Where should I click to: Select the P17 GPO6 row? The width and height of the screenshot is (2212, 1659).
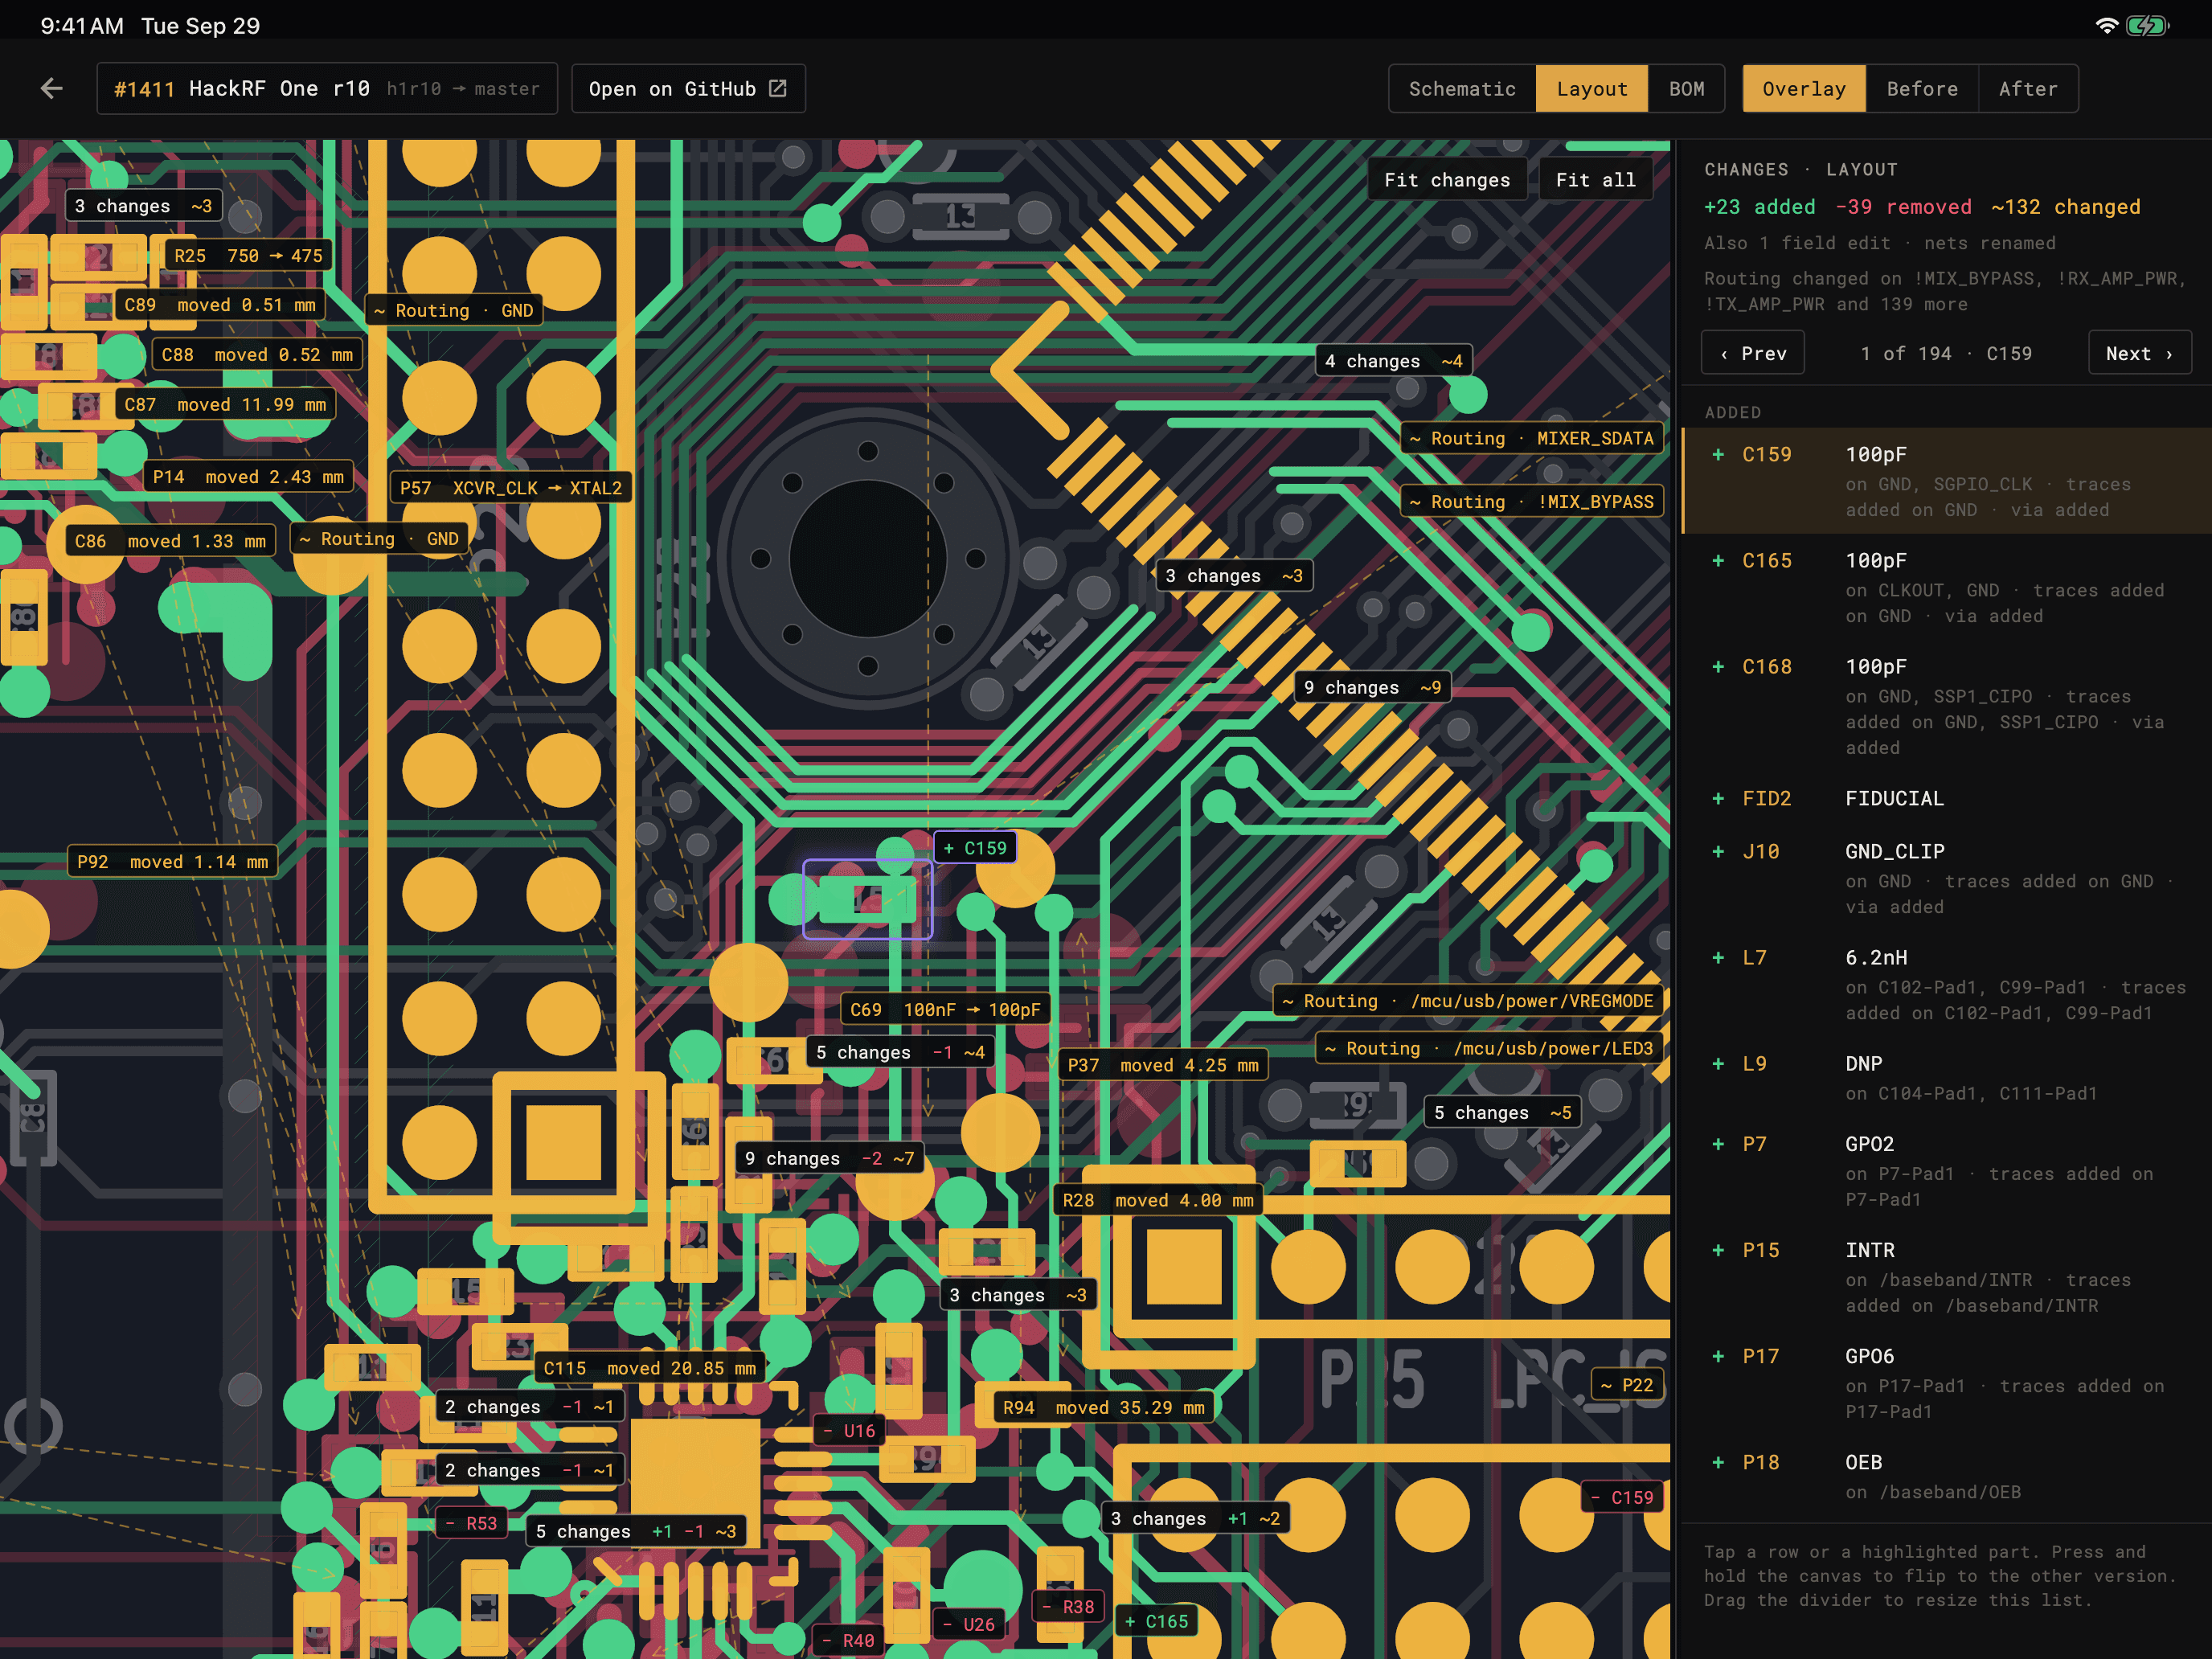point(1947,1383)
